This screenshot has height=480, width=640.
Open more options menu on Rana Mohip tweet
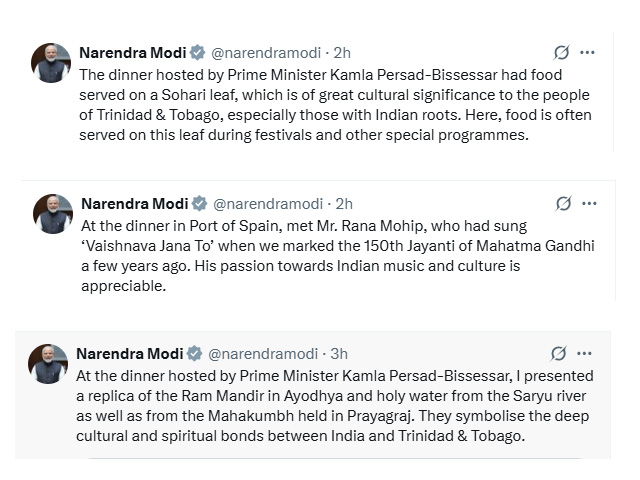(x=589, y=204)
